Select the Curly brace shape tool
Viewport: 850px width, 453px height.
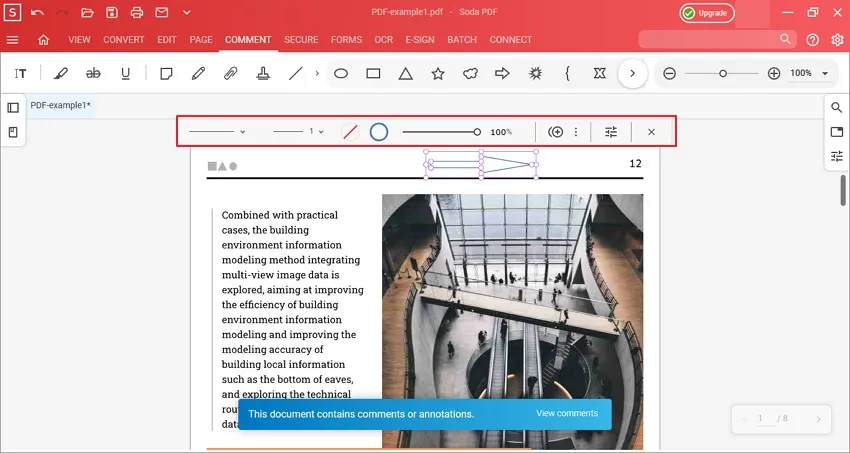click(x=568, y=73)
